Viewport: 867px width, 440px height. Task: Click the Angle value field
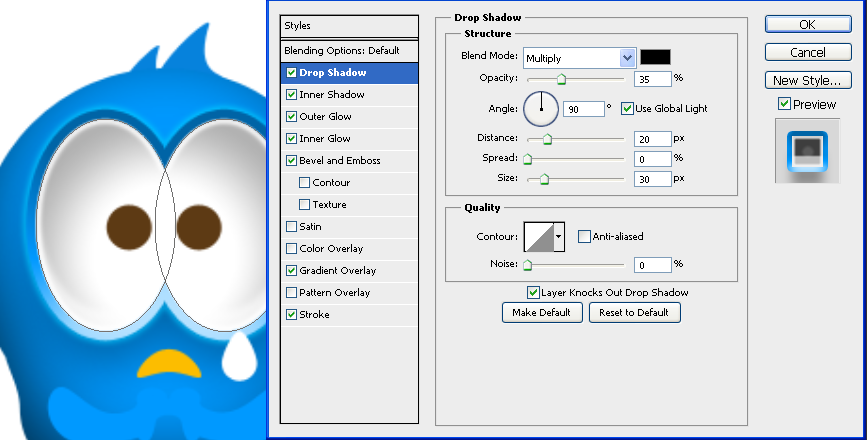pyautogui.click(x=584, y=109)
